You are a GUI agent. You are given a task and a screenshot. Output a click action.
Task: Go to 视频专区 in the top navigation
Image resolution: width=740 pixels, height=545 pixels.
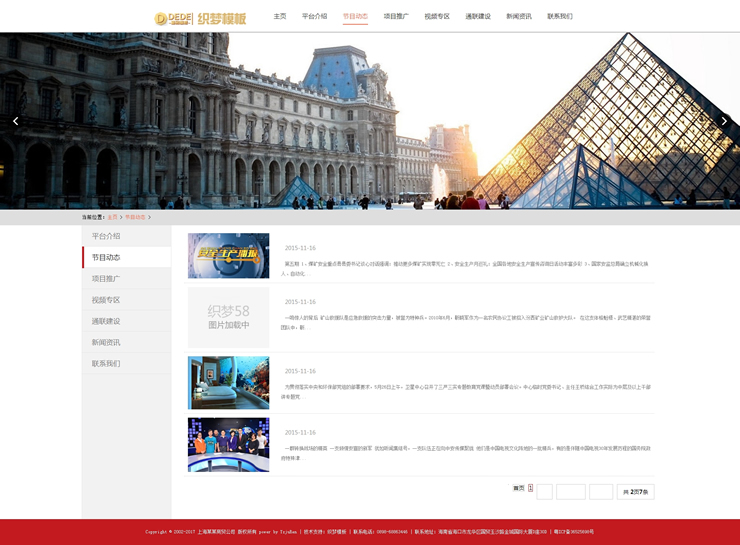tap(437, 17)
